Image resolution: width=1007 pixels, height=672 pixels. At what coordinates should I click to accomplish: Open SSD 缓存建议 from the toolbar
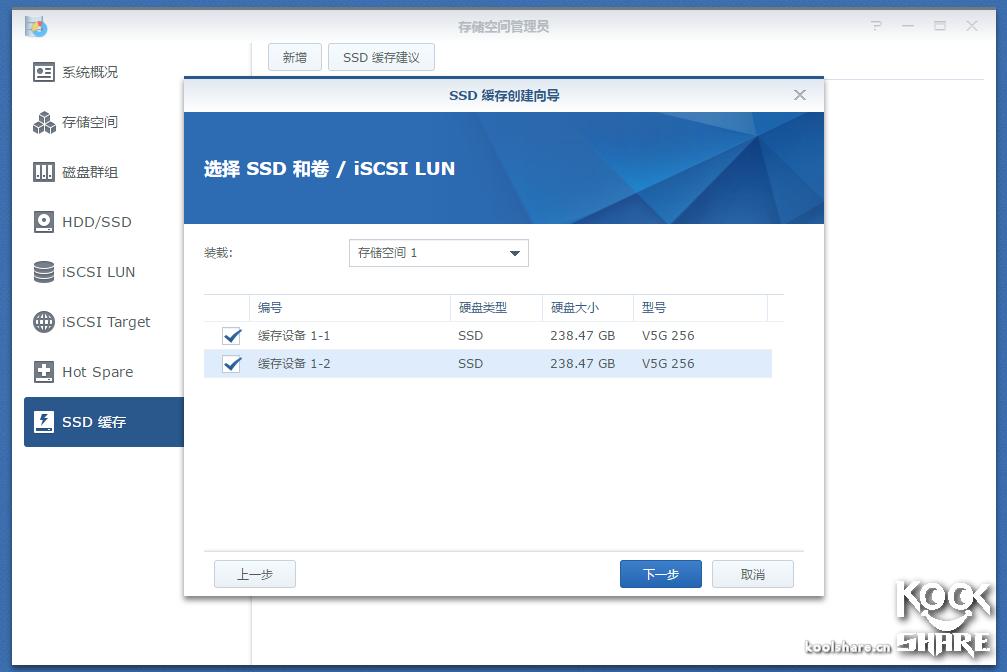(381, 57)
